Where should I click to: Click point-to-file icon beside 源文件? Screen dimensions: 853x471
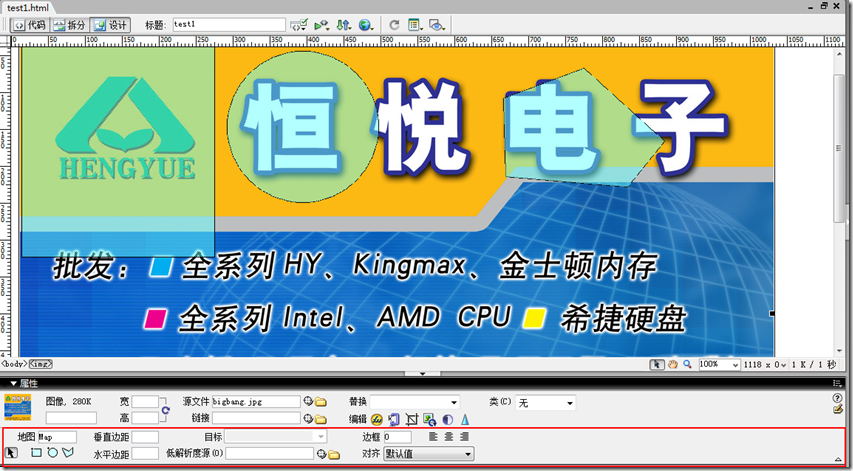[x=308, y=402]
